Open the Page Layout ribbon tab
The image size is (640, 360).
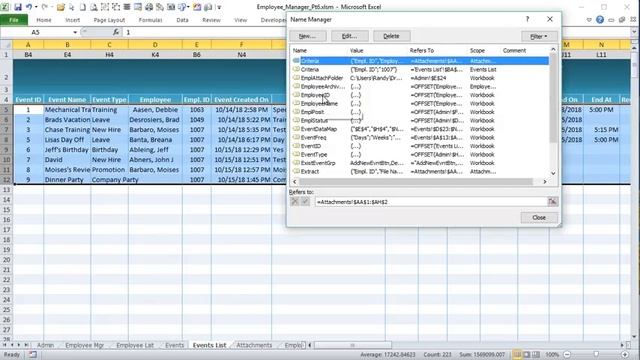pyautogui.click(x=109, y=20)
